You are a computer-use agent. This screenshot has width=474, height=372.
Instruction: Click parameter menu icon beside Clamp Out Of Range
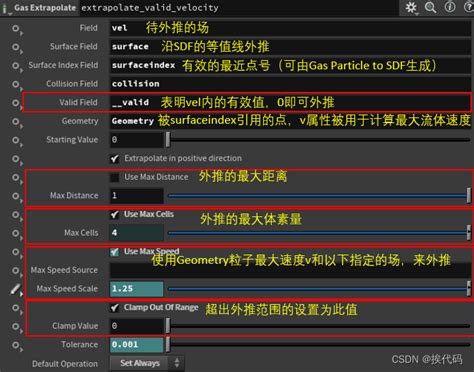[x=16, y=308]
